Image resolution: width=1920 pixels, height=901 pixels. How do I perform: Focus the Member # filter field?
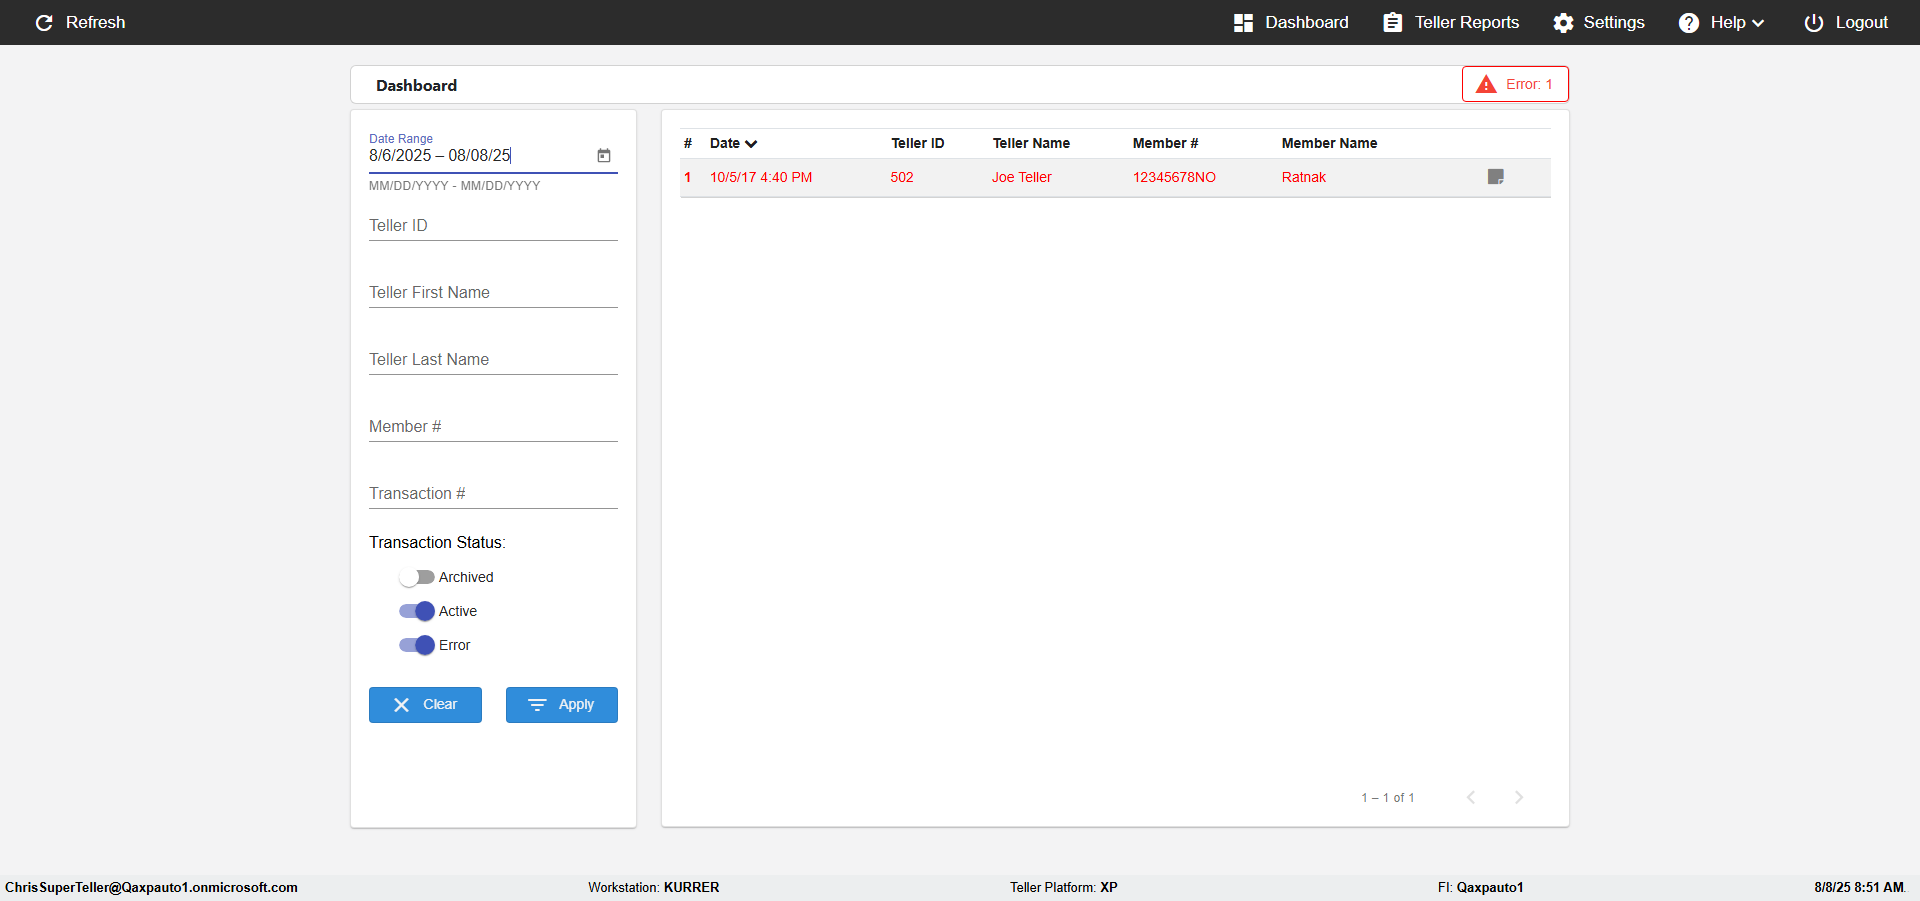(493, 427)
